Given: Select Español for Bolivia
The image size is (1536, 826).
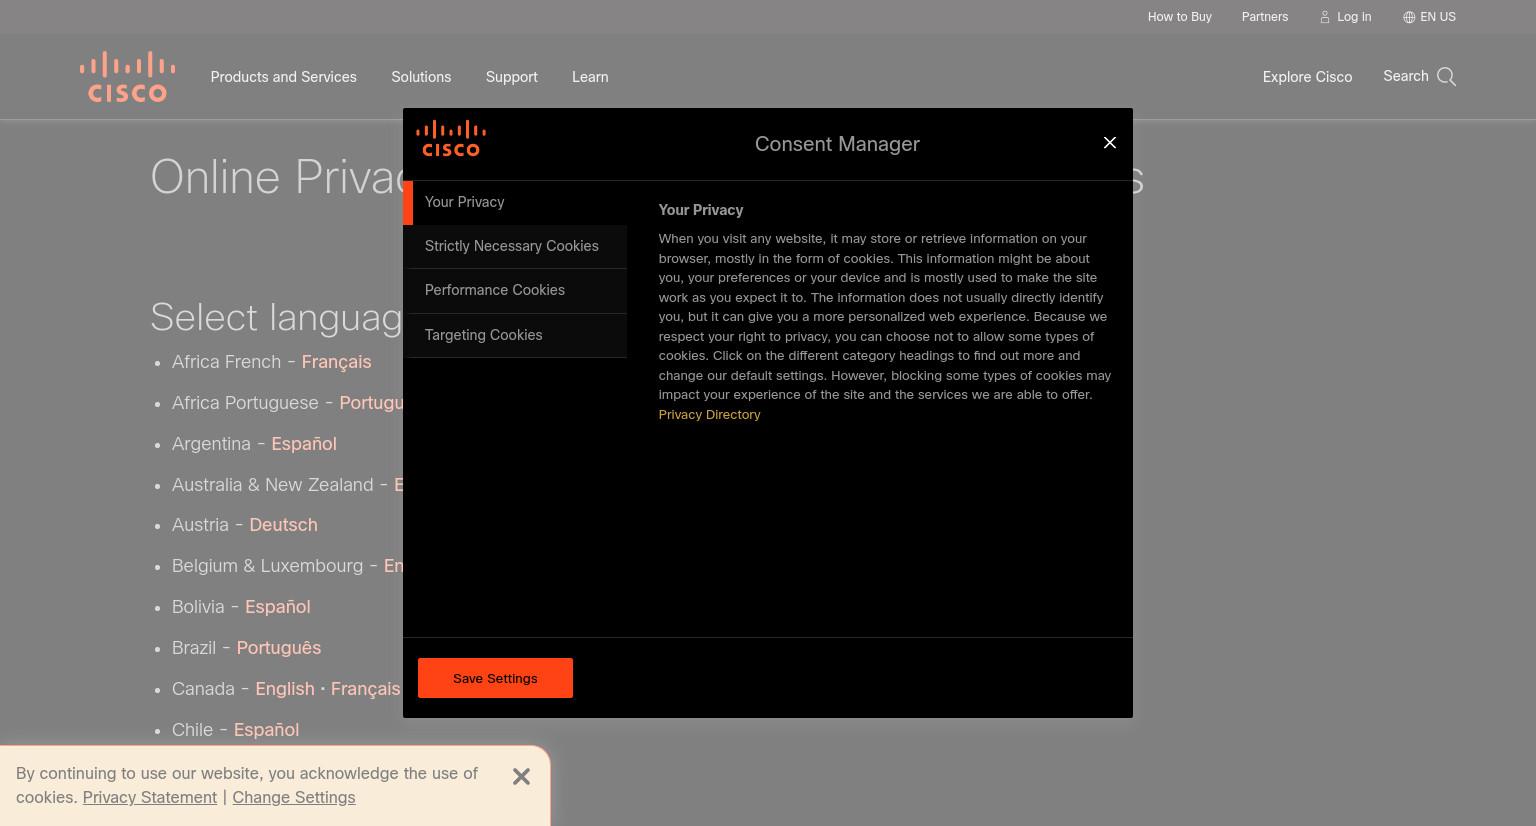Looking at the screenshot, I should click(277, 607).
